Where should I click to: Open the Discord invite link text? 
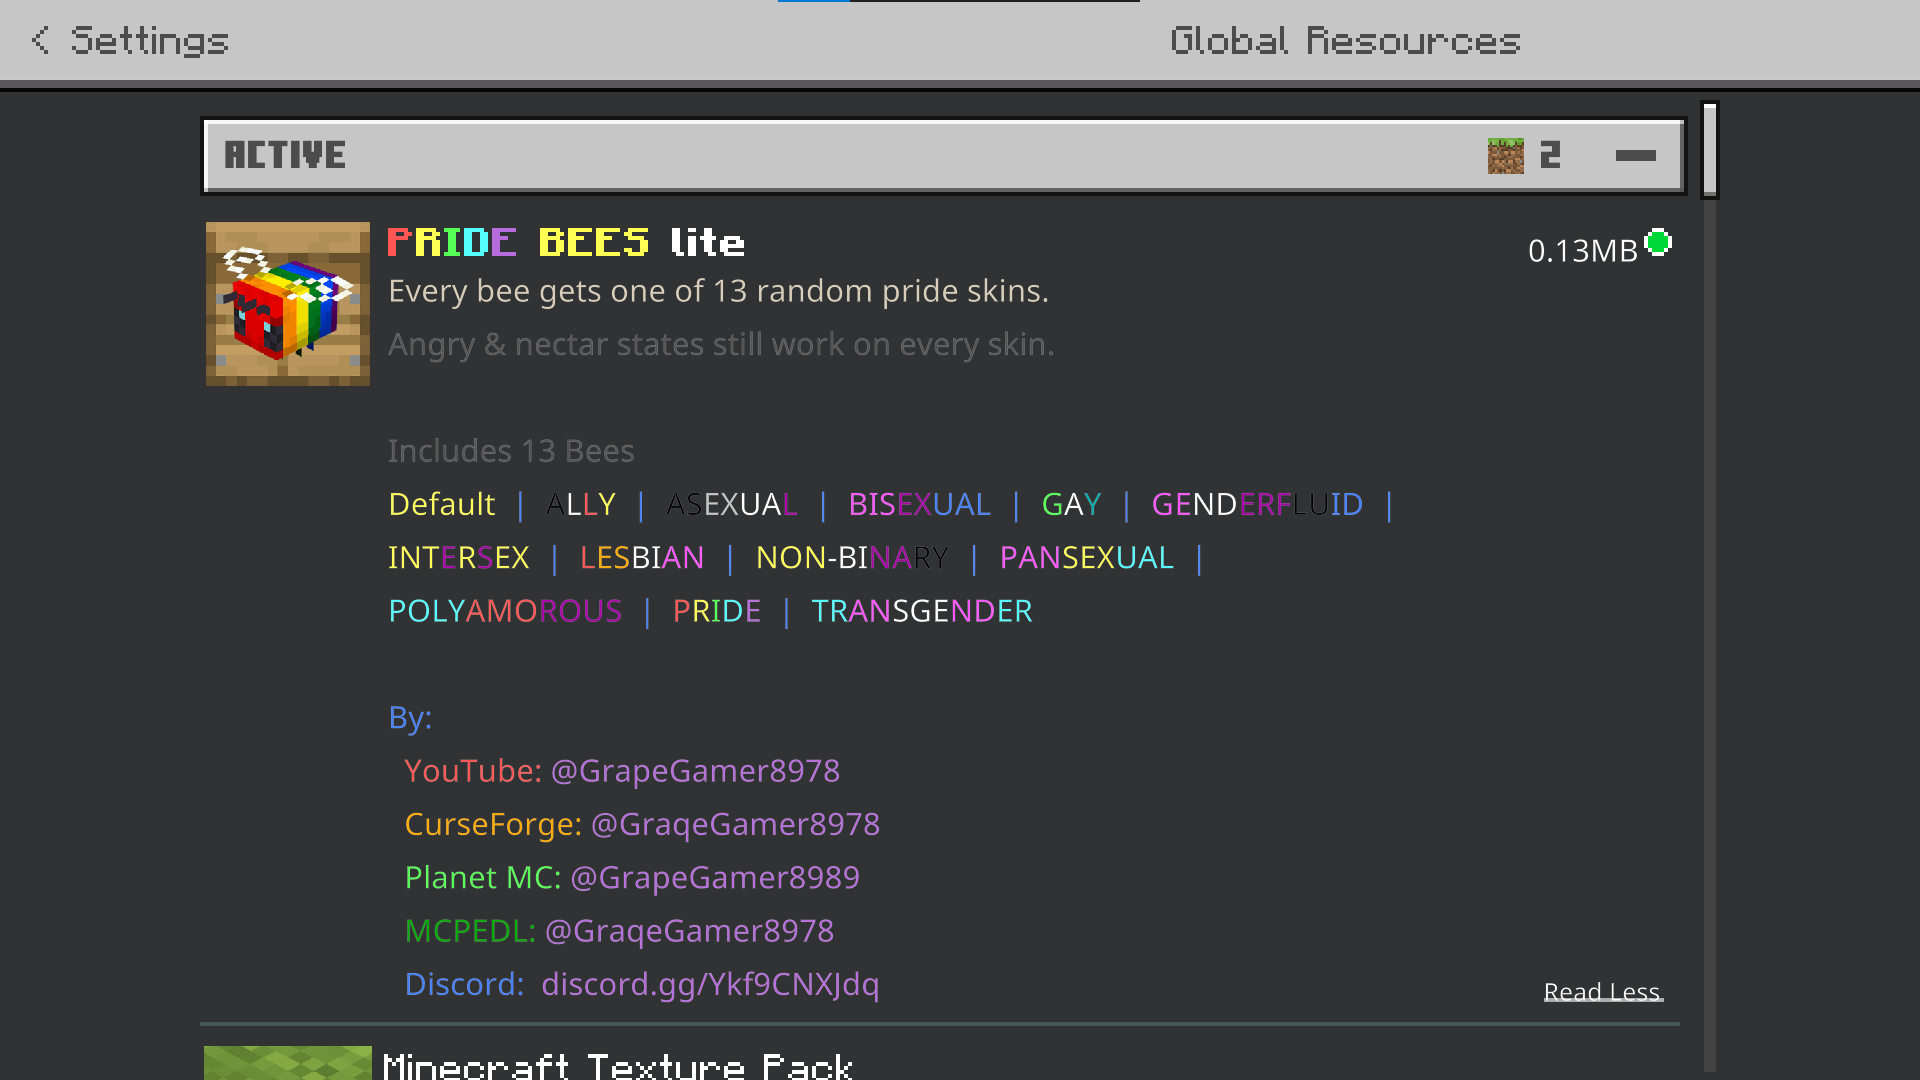(710, 984)
